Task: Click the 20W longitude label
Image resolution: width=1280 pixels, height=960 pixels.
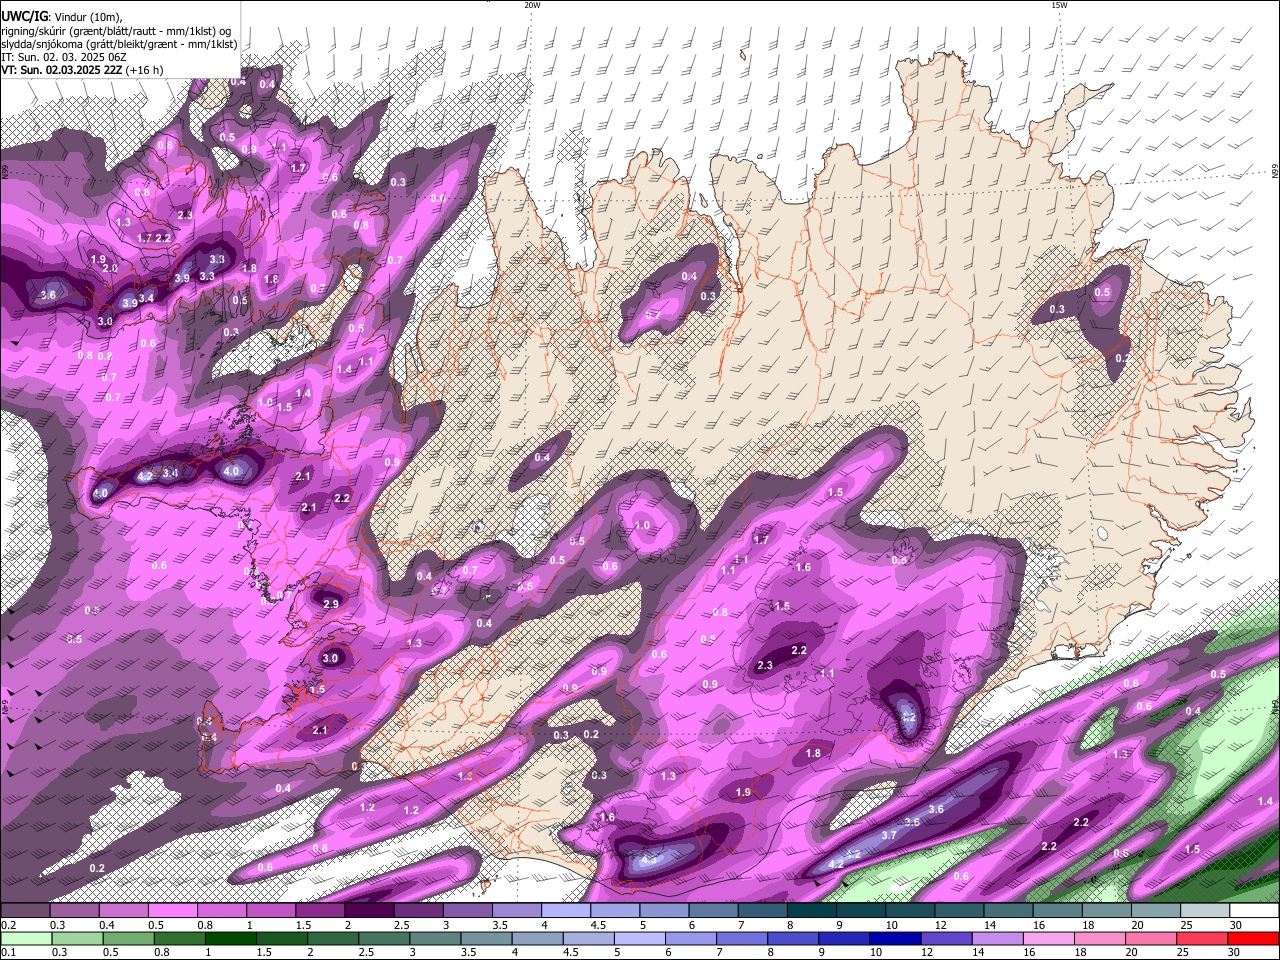Action: (x=533, y=5)
